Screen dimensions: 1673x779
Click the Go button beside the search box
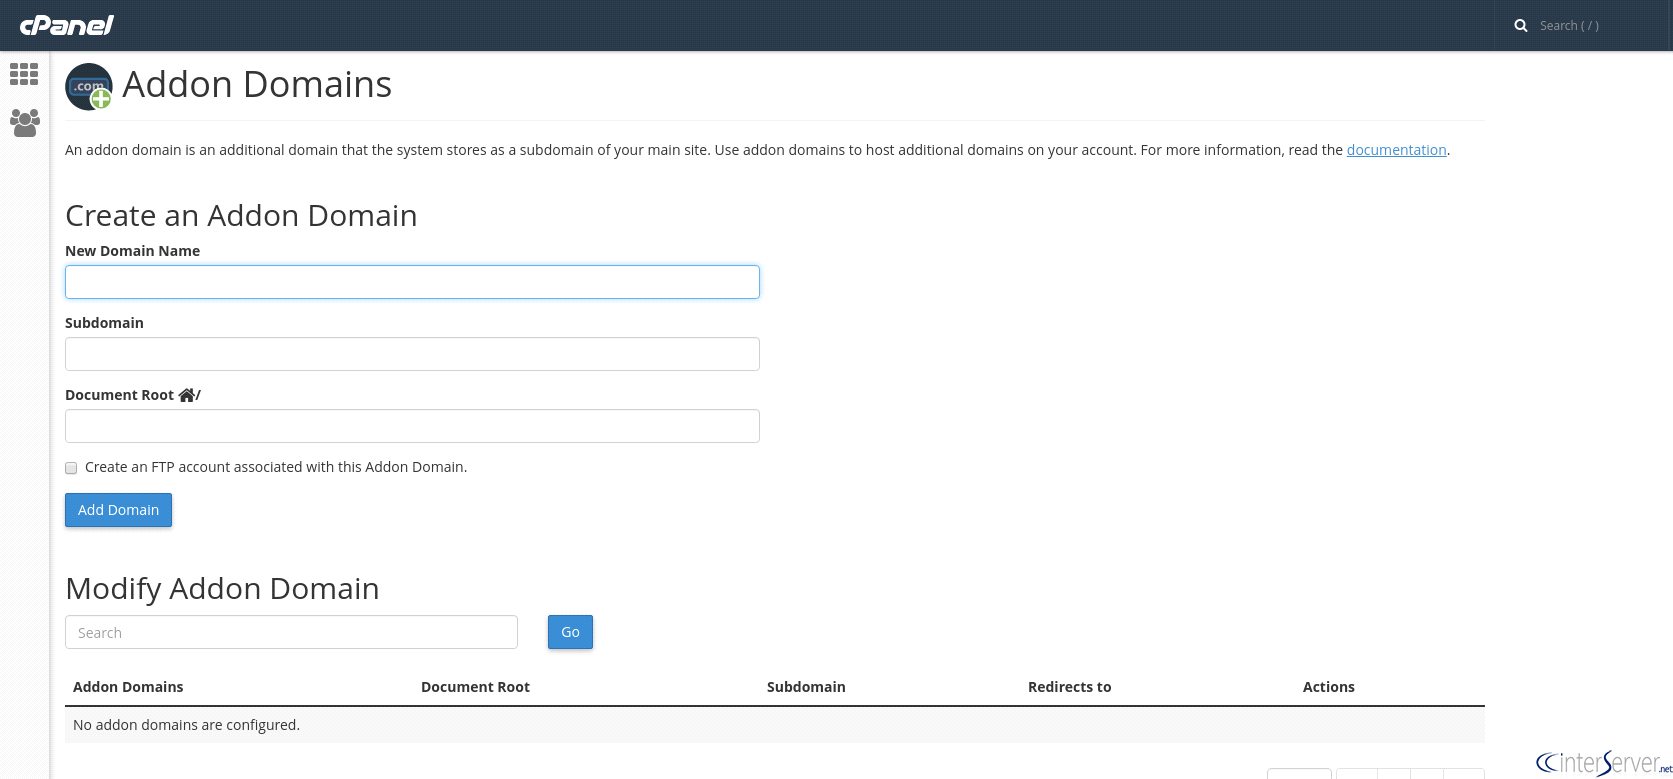point(570,632)
